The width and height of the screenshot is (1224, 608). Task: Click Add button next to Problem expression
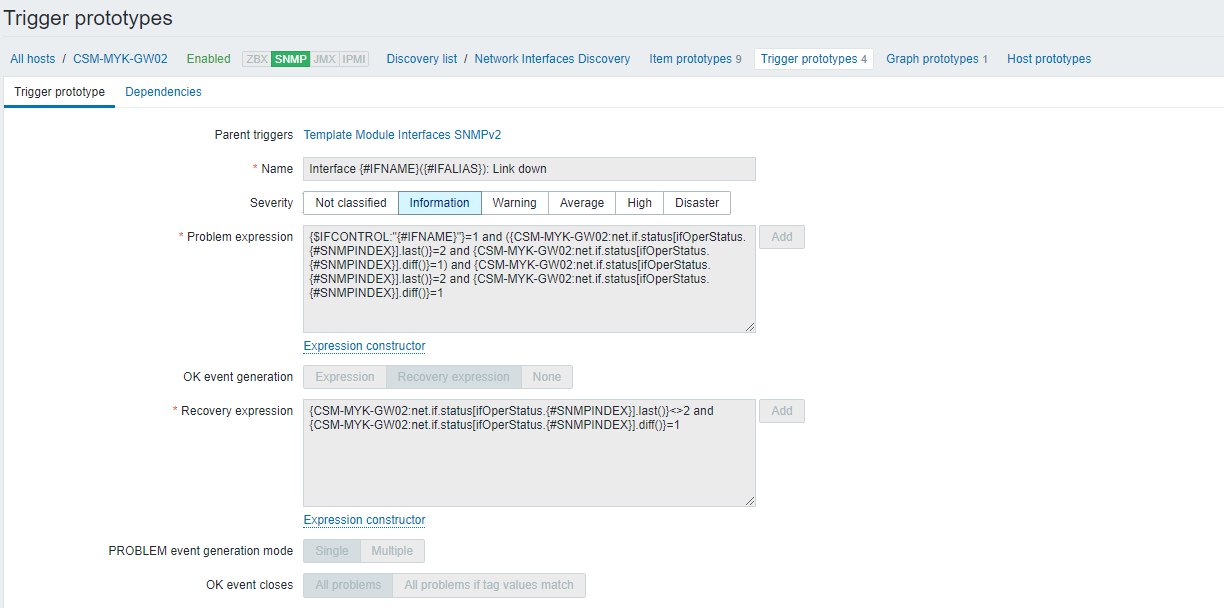point(782,237)
